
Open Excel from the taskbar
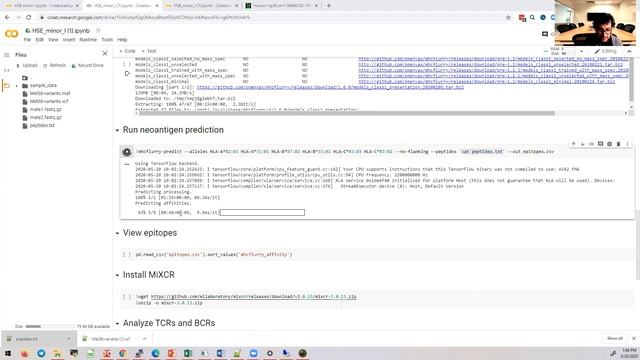[188, 353]
